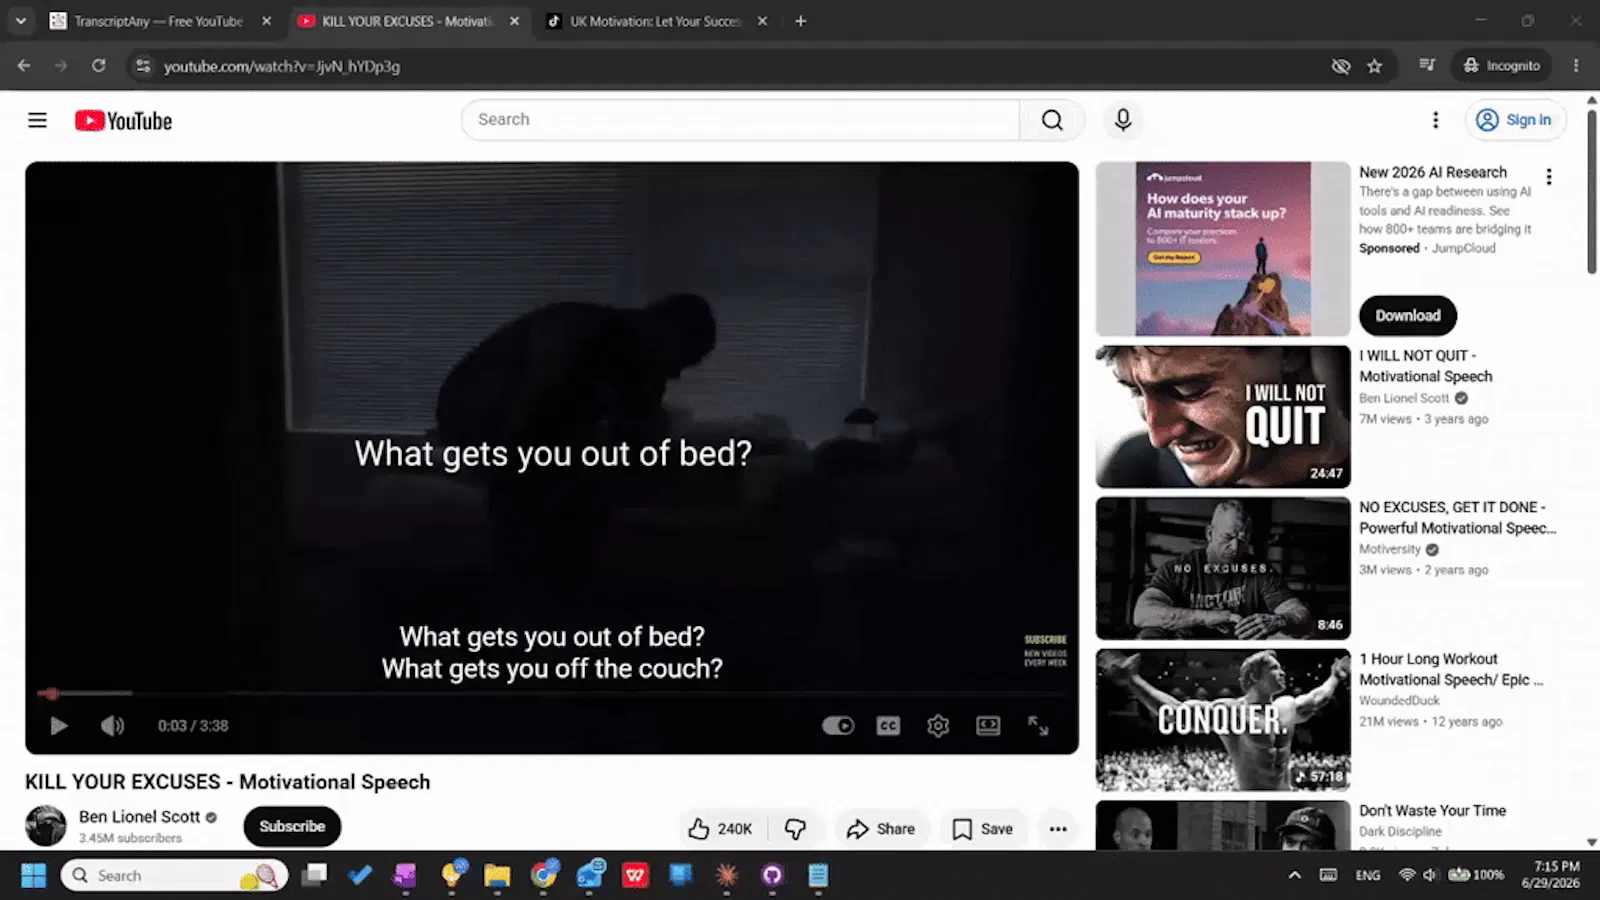
Task: Toggle closed captions (CC)
Action: click(888, 726)
